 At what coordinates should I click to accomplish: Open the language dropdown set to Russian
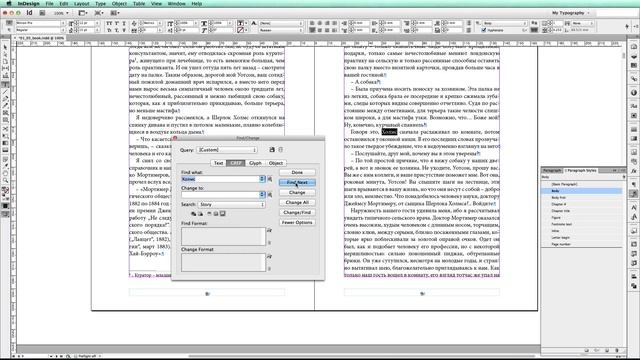pyautogui.click(x=281, y=30)
